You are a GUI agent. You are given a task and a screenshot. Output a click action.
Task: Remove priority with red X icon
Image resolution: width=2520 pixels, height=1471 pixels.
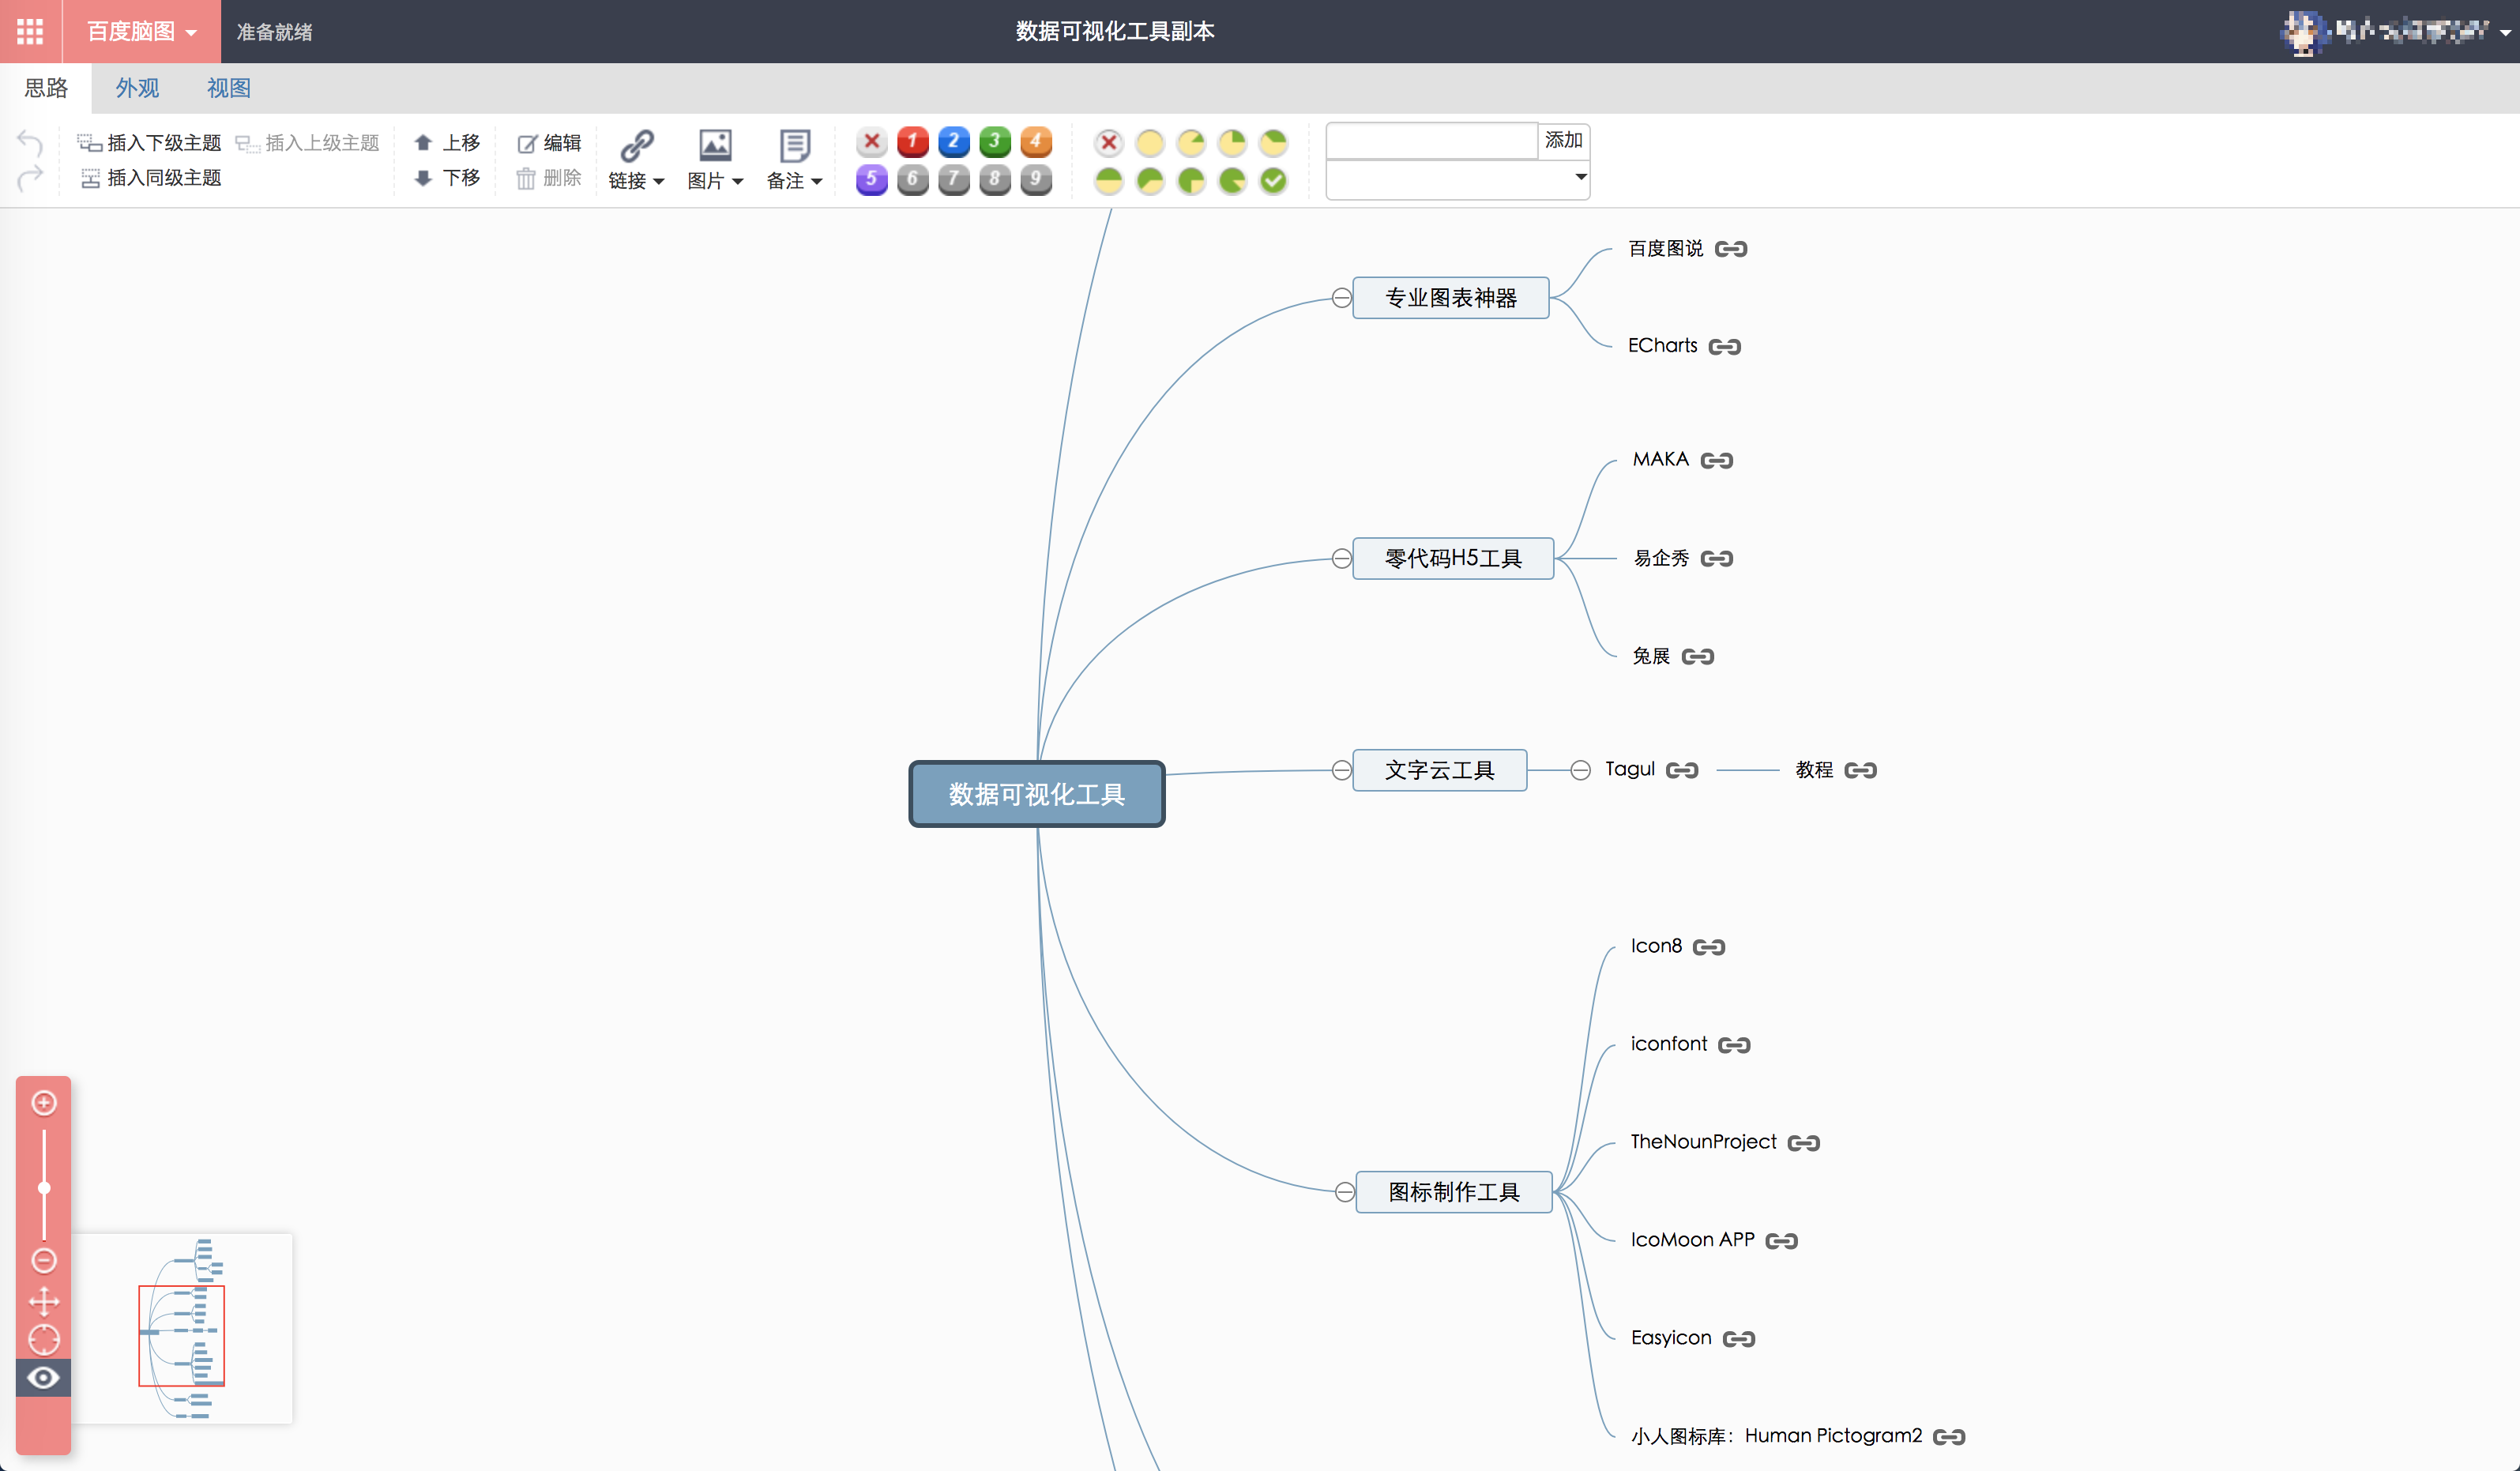pyautogui.click(x=871, y=142)
